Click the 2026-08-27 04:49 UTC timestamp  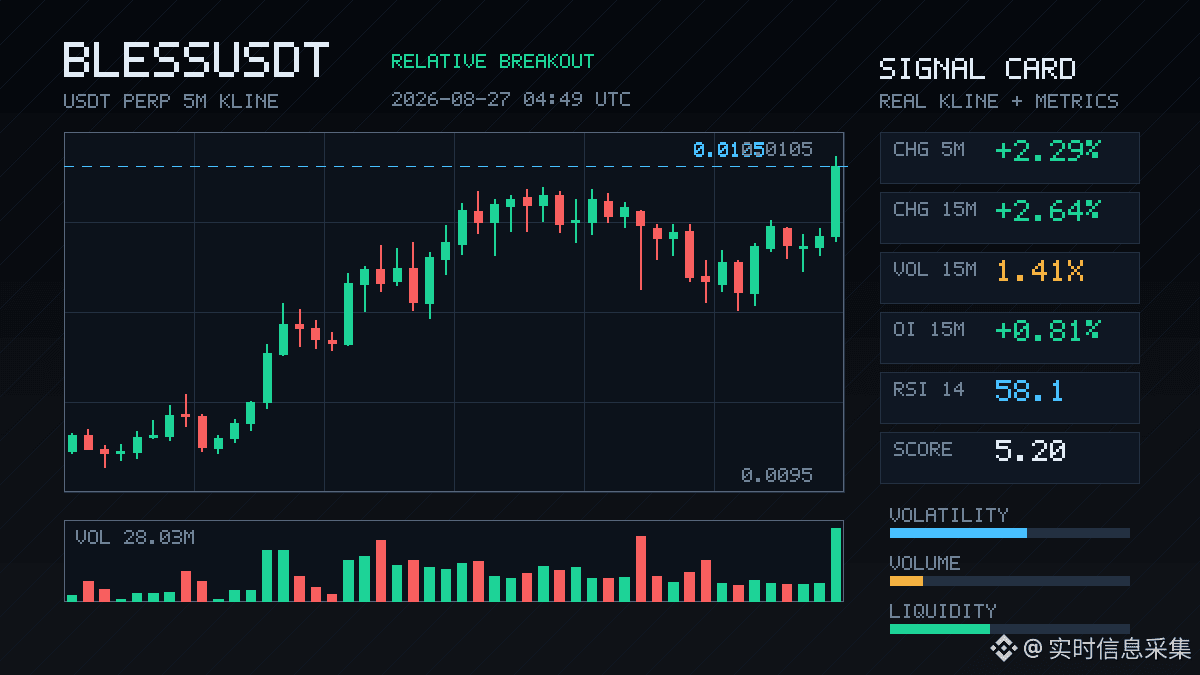point(511,99)
